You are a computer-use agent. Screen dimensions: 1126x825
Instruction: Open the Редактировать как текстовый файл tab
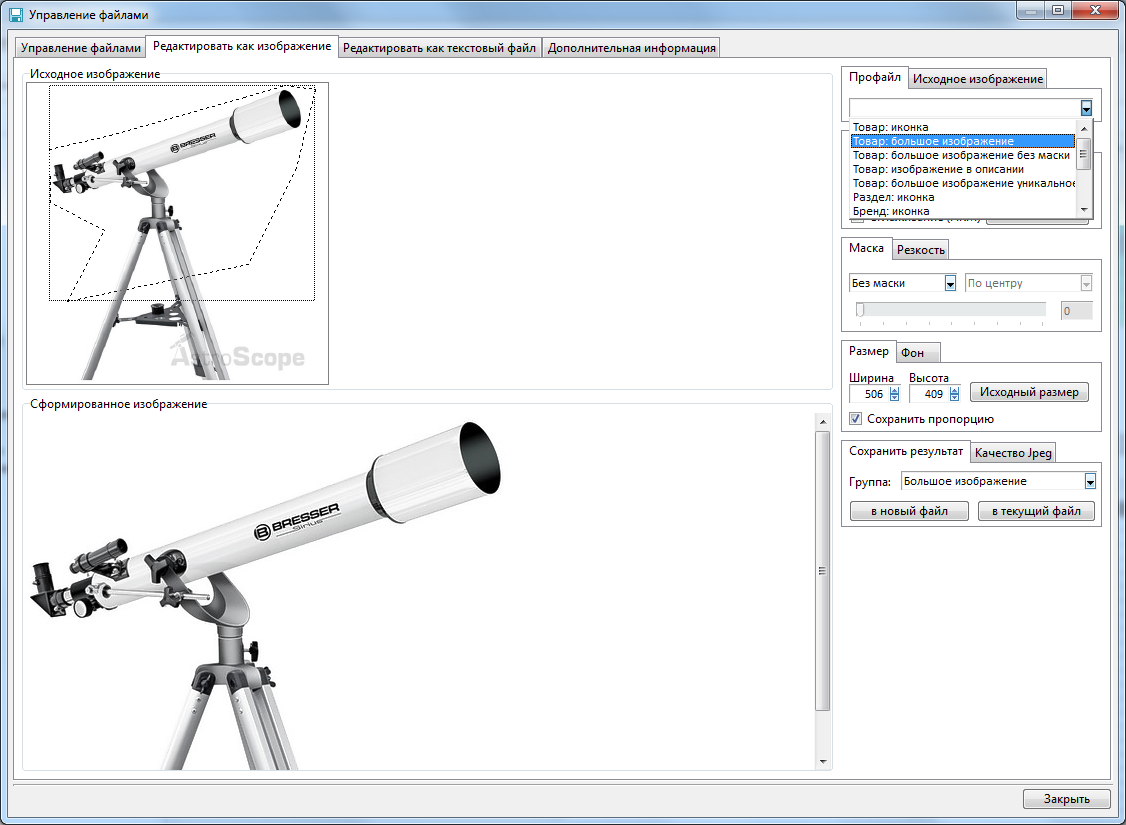pyautogui.click(x=439, y=47)
